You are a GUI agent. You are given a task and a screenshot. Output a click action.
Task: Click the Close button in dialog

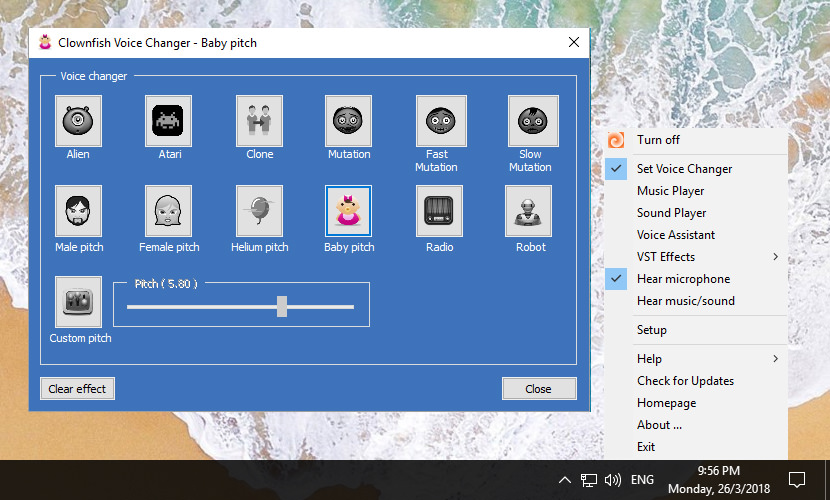pyautogui.click(x=539, y=389)
